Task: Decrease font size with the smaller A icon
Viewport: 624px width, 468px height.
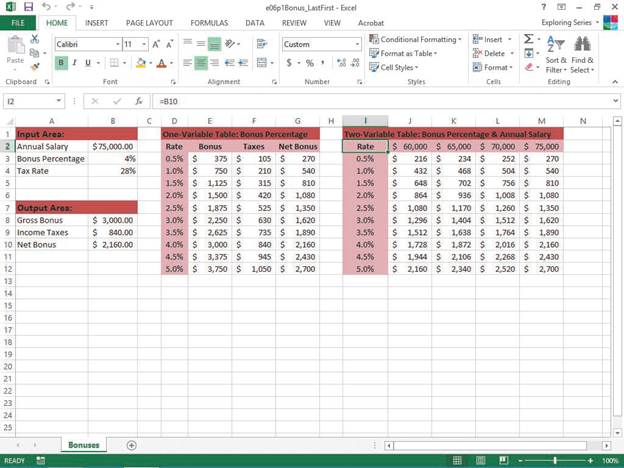Action: (x=170, y=44)
